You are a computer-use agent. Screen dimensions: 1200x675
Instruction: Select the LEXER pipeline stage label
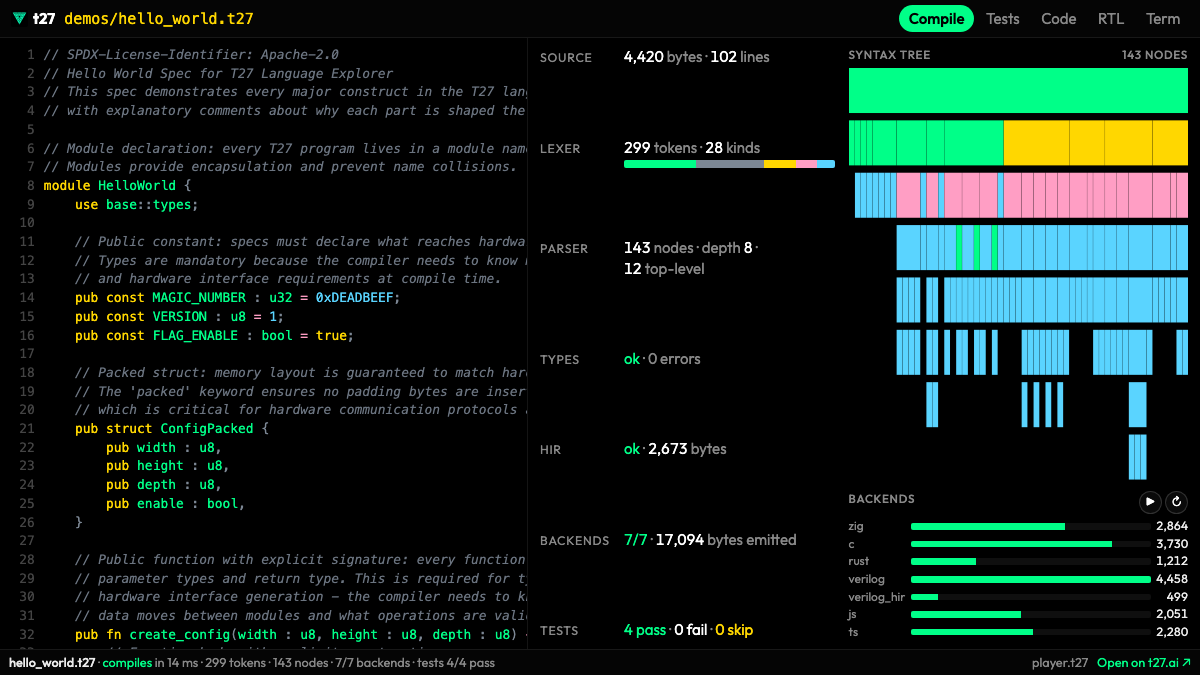[x=560, y=149]
